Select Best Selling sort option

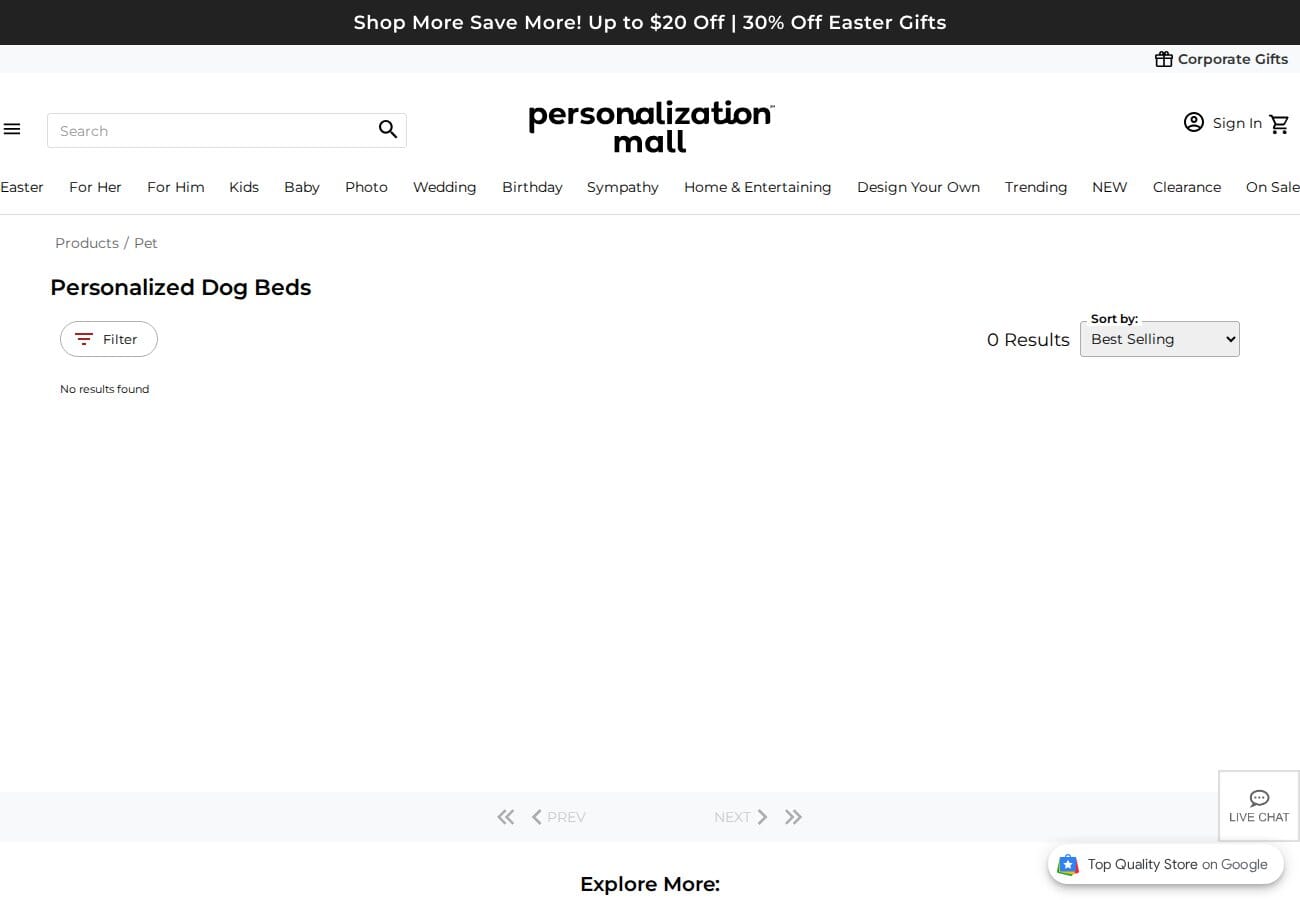pyautogui.click(x=1159, y=339)
